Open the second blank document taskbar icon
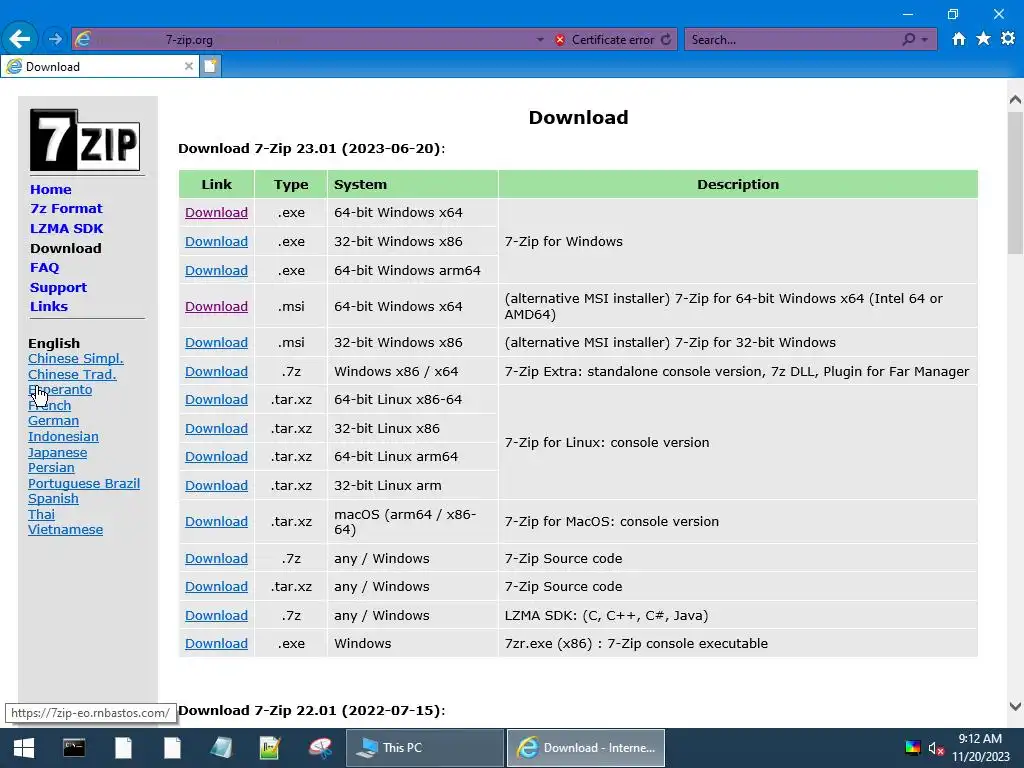 click(172, 748)
